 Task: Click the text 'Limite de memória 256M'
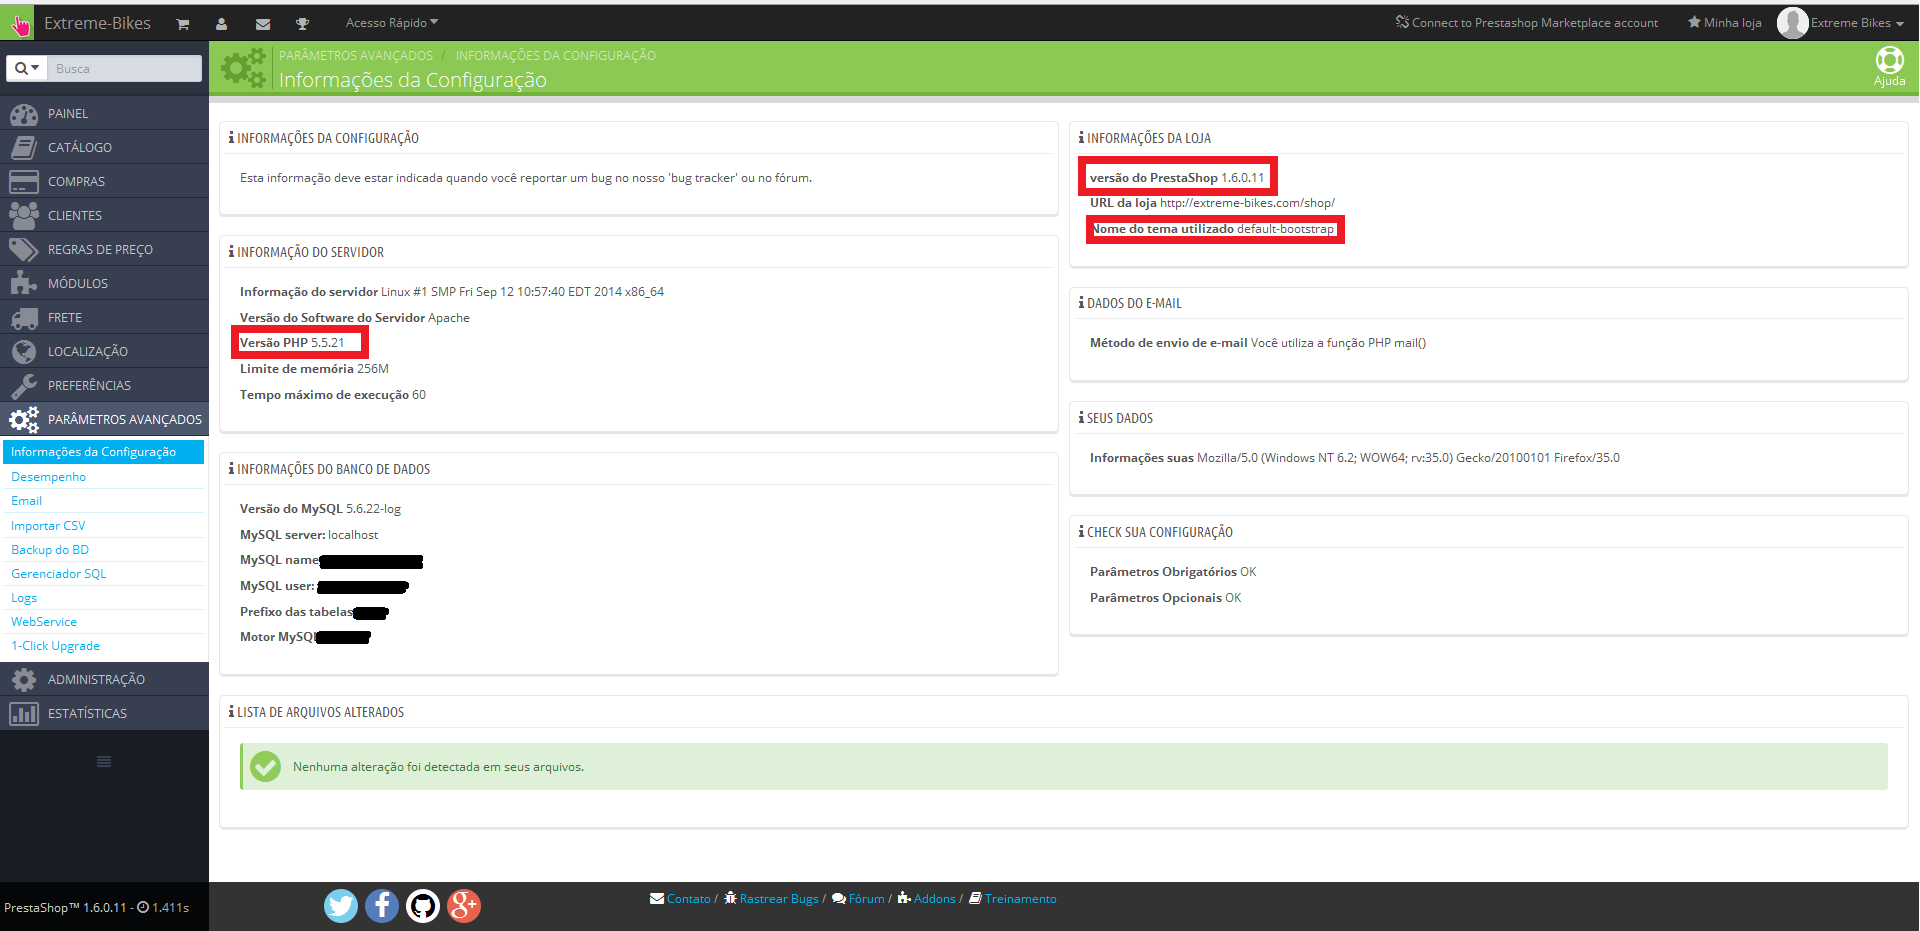tap(314, 369)
